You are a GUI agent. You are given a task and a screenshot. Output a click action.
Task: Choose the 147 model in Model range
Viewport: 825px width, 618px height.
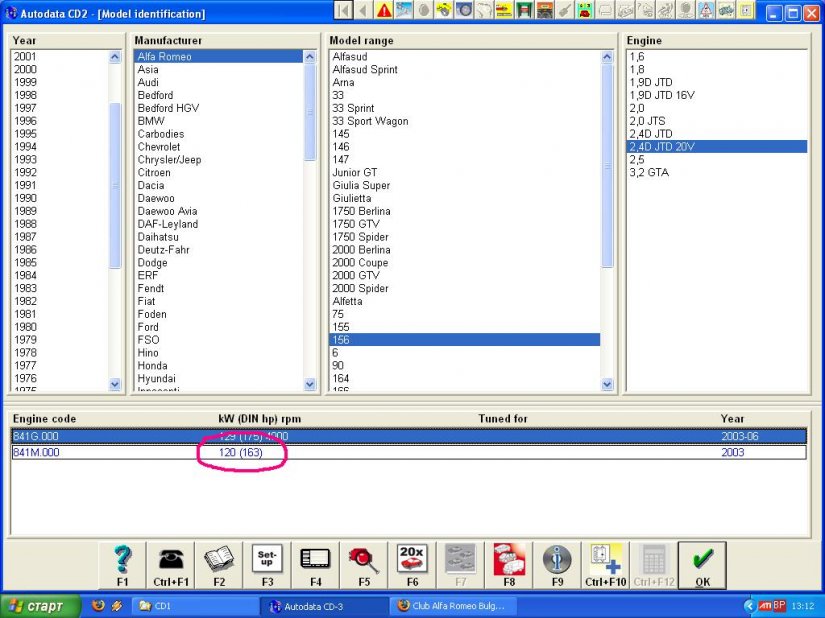coord(341,160)
